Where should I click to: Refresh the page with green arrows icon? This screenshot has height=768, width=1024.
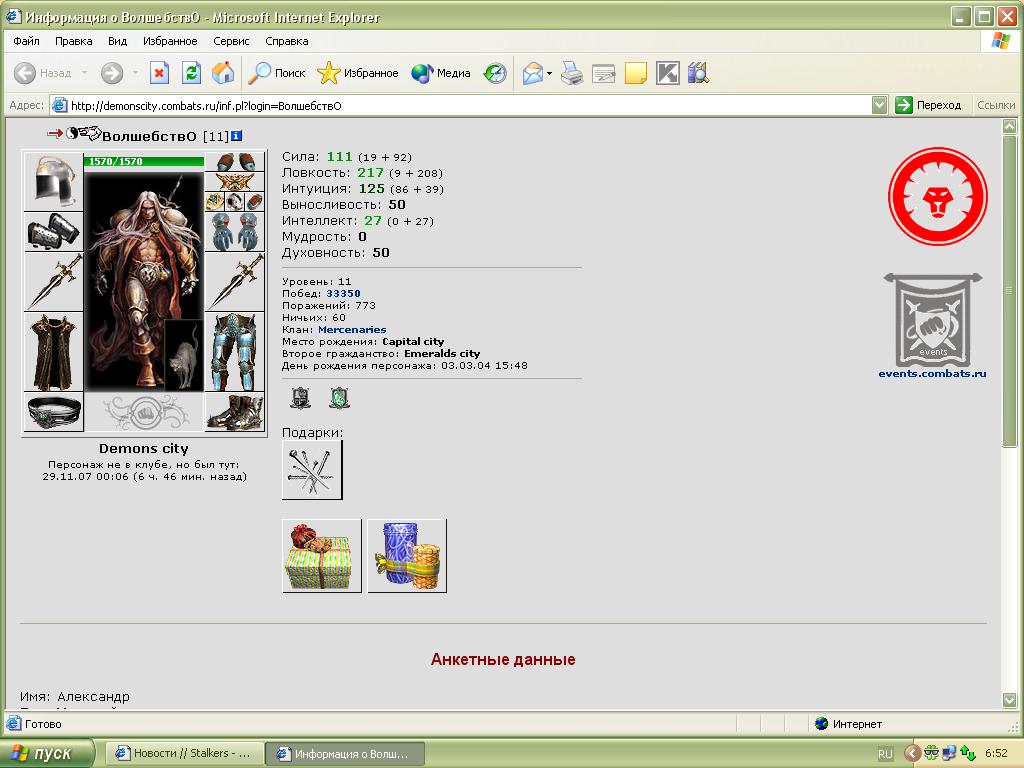(x=191, y=73)
